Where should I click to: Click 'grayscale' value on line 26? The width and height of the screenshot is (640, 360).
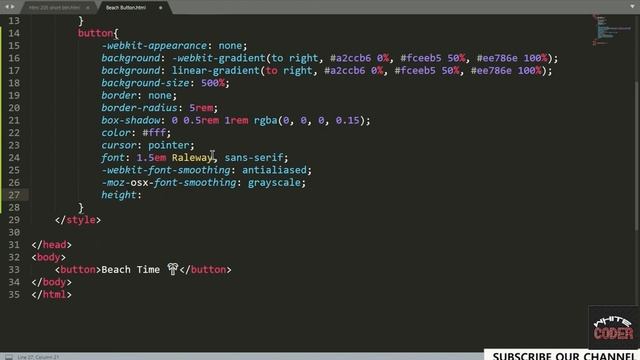coord(274,182)
